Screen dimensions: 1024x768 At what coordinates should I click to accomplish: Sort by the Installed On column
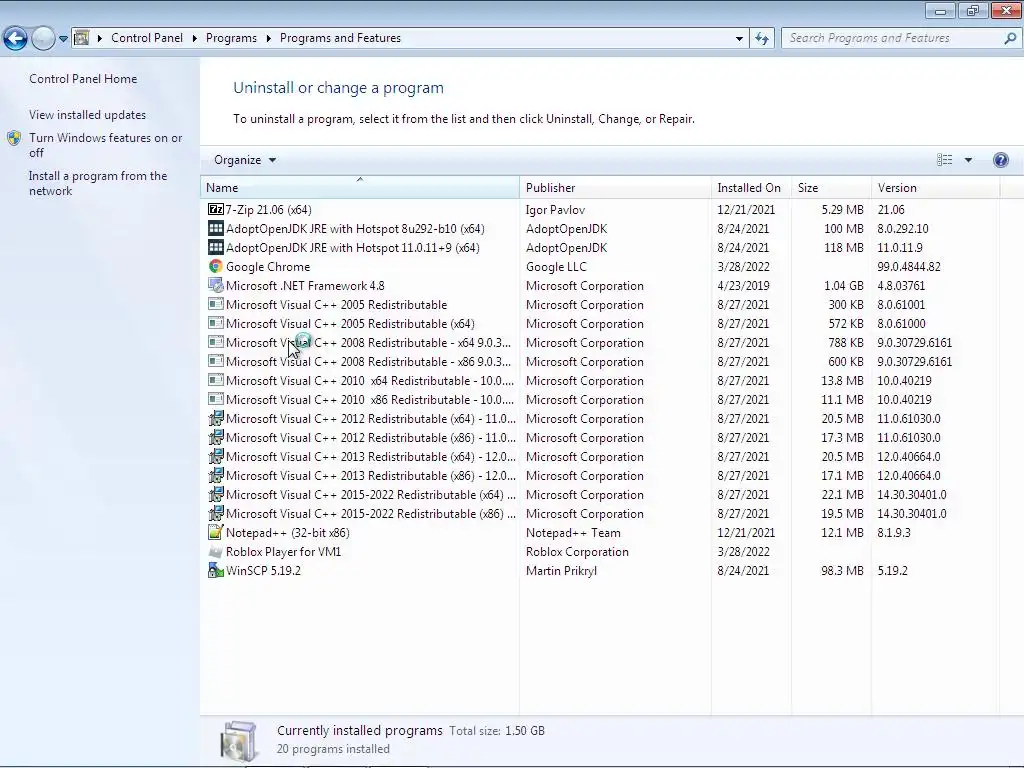(751, 187)
